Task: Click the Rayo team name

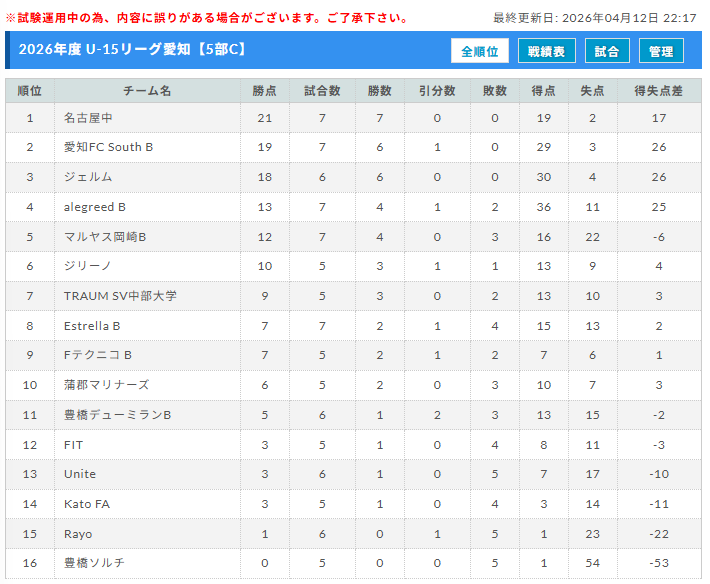Action: point(78,534)
